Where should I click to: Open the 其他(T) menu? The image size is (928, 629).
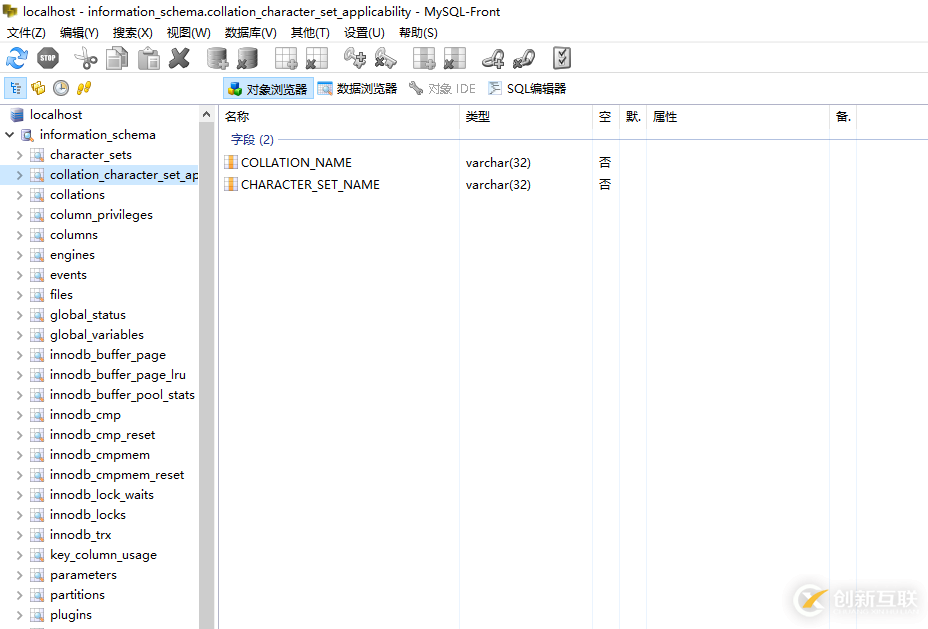point(310,33)
